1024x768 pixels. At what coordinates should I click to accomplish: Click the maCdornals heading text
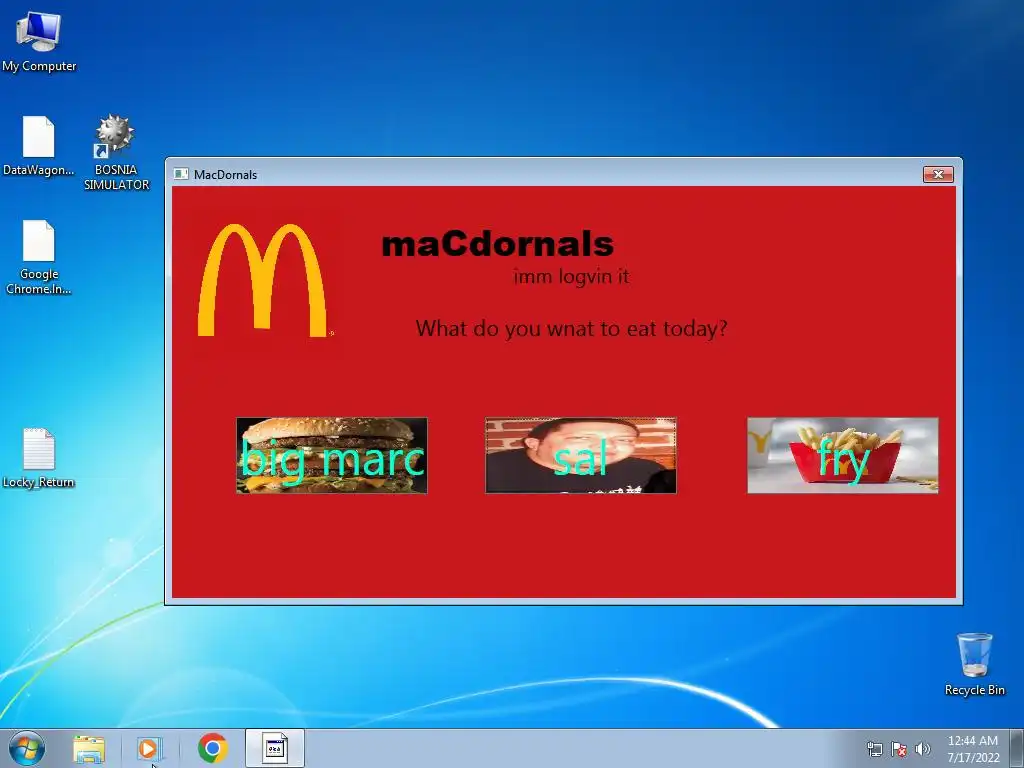[498, 244]
